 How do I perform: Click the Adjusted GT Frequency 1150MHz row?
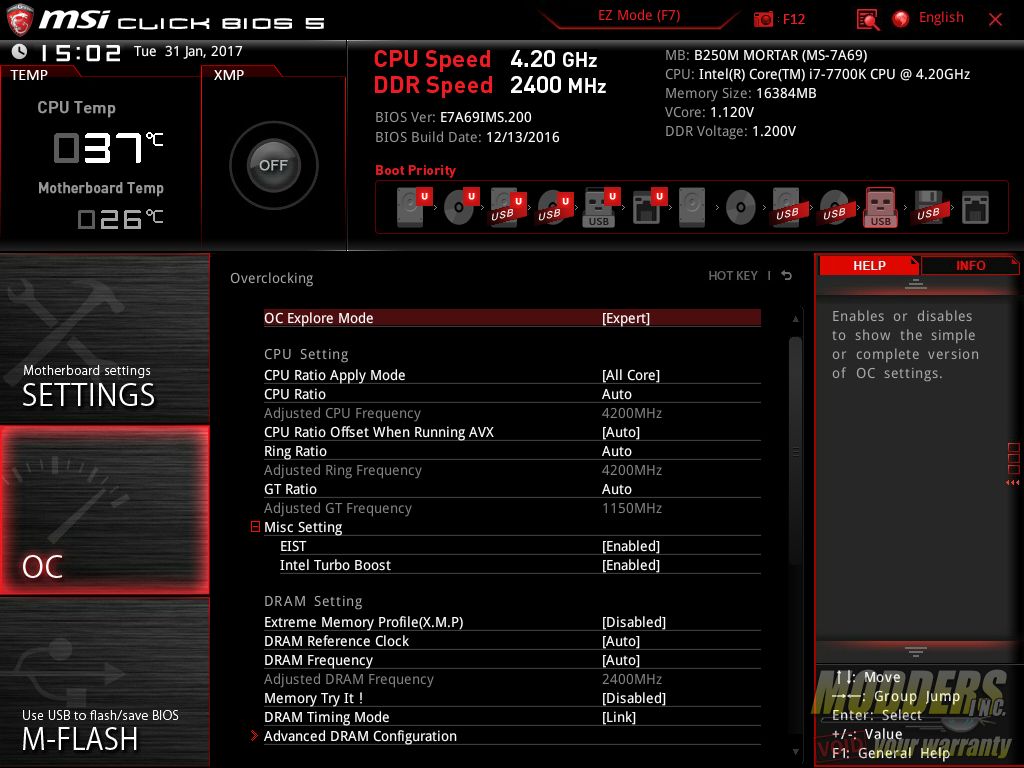(512, 507)
